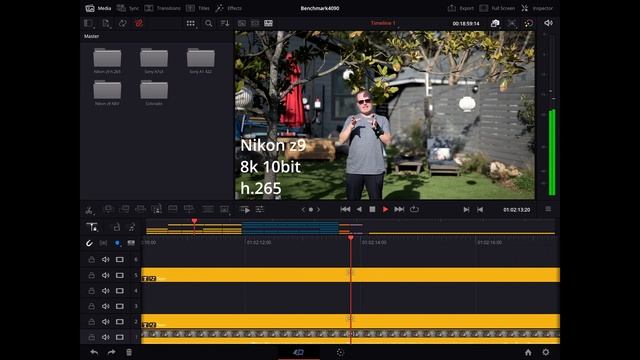Open the Timeline 1 name dropdown

(x=384, y=23)
